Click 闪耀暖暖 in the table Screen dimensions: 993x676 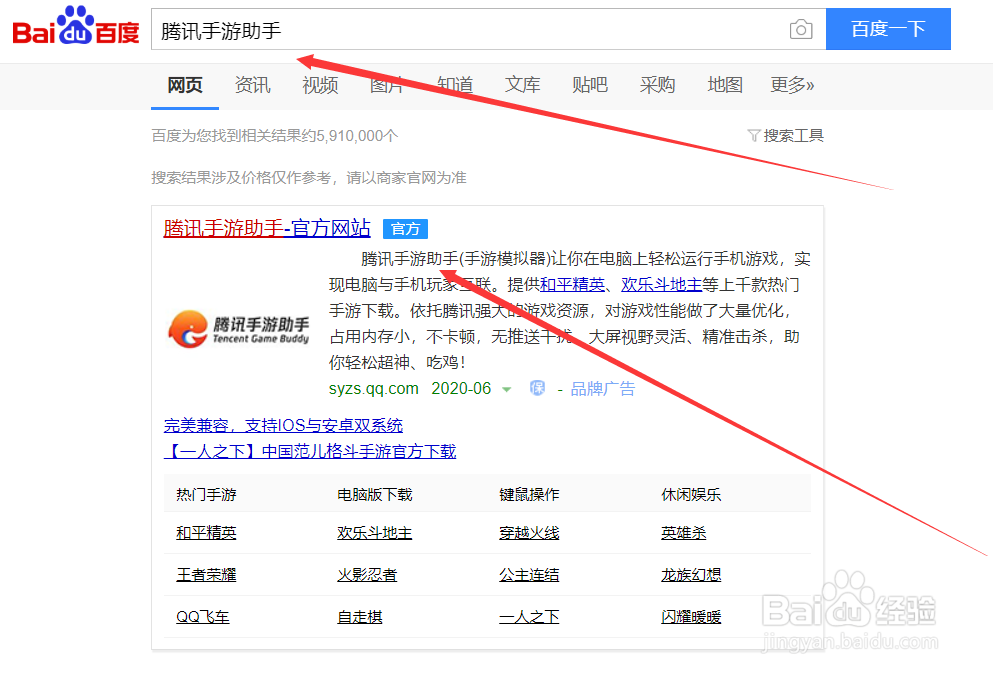click(x=692, y=616)
